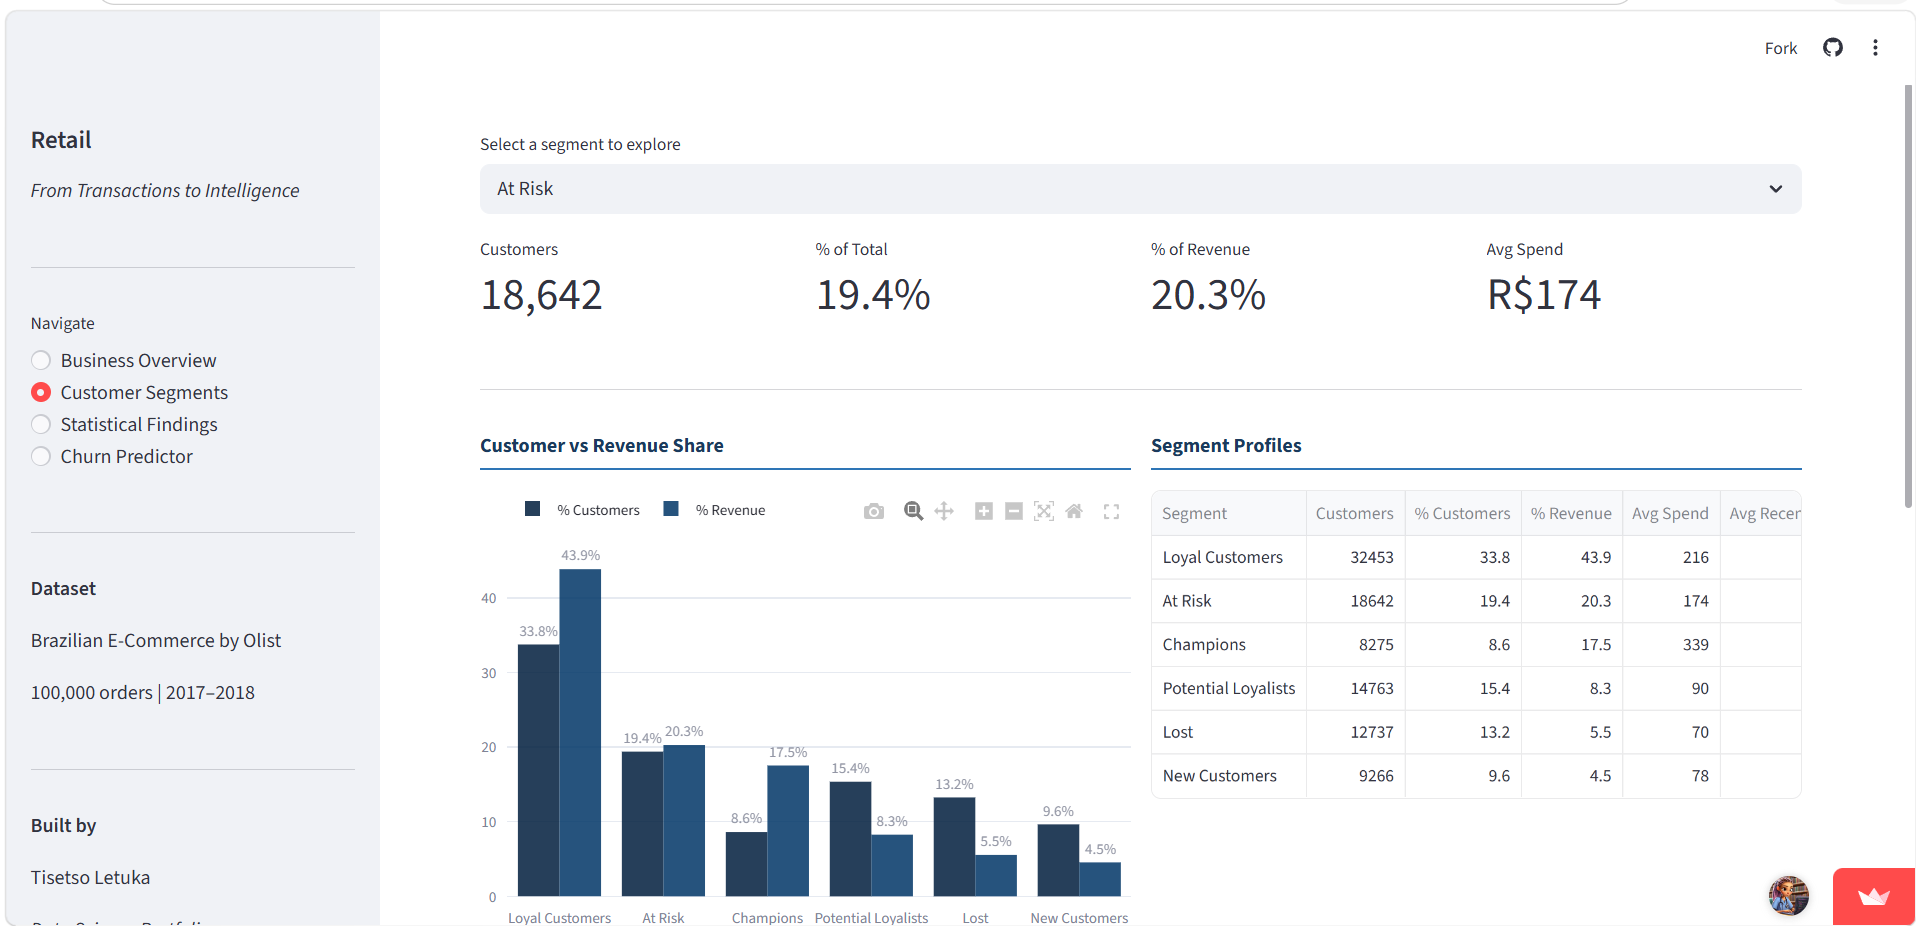Viewport: 1920px width, 926px height.
Task: Click the 32453 customers cell
Action: coord(1355,557)
